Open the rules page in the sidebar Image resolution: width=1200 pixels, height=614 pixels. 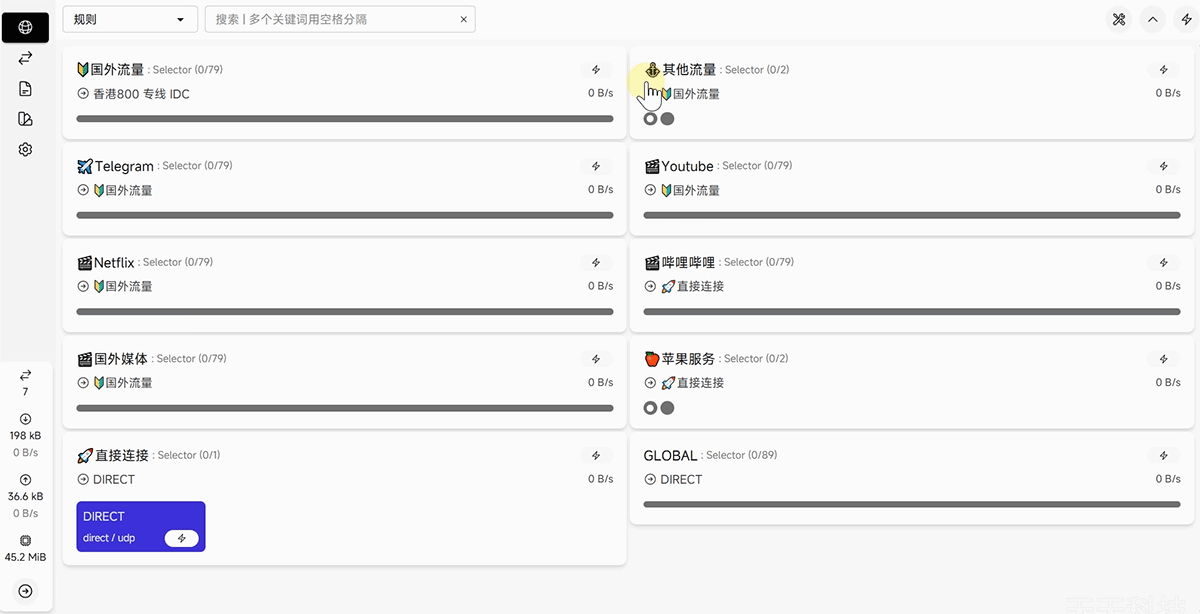point(25,119)
